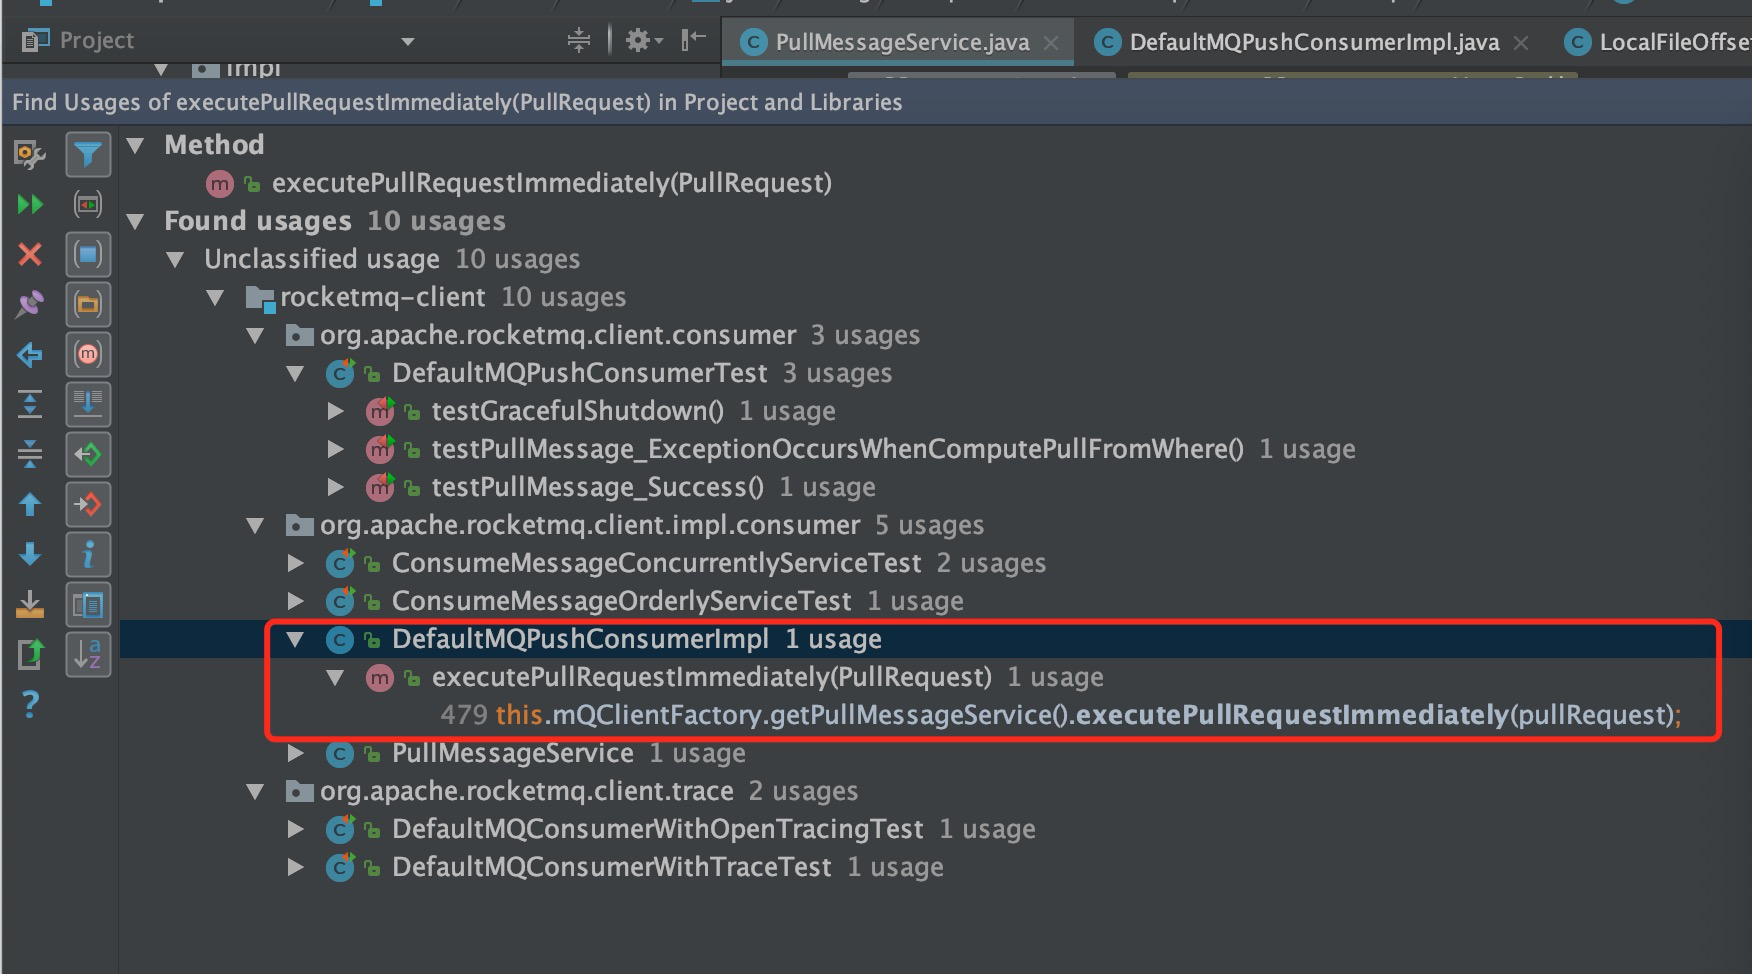Open the Project view dropdown
The height and width of the screenshot is (974, 1752).
pos(407,41)
